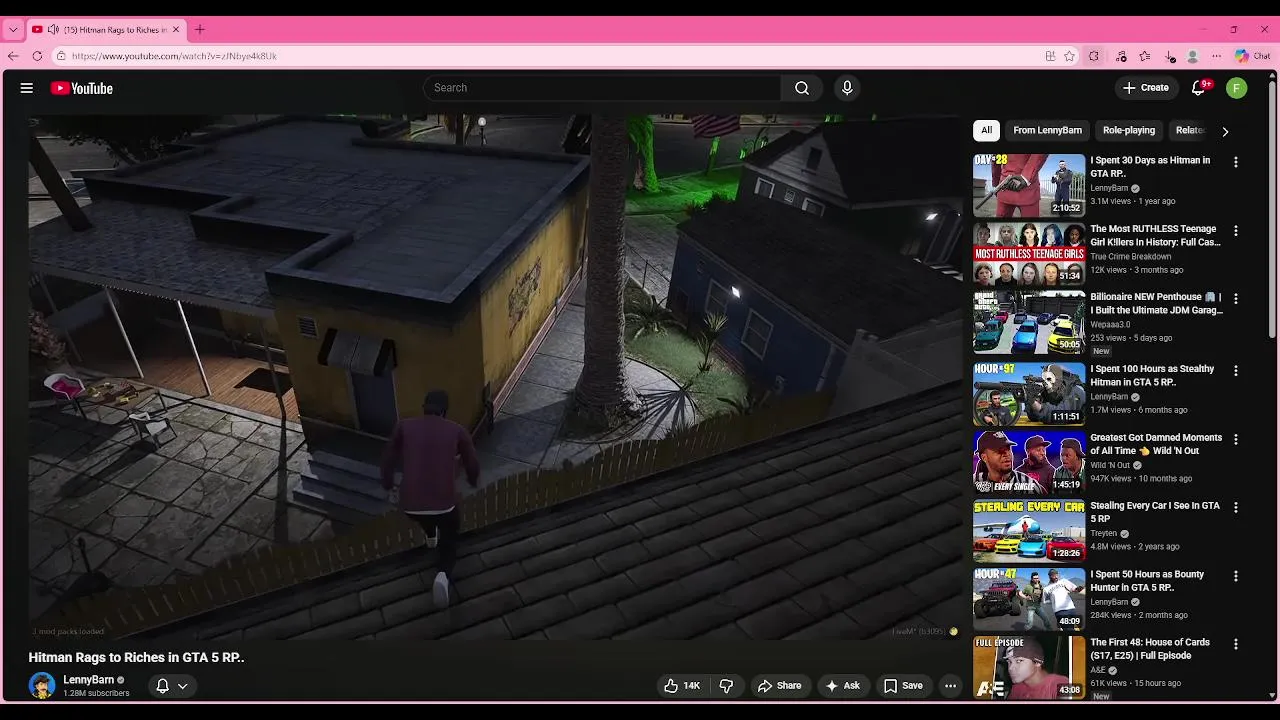Toggle notification bell for LennyBarn
Image resolution: width=1280 pixels, height=720 pixels.
pos(162,686)
